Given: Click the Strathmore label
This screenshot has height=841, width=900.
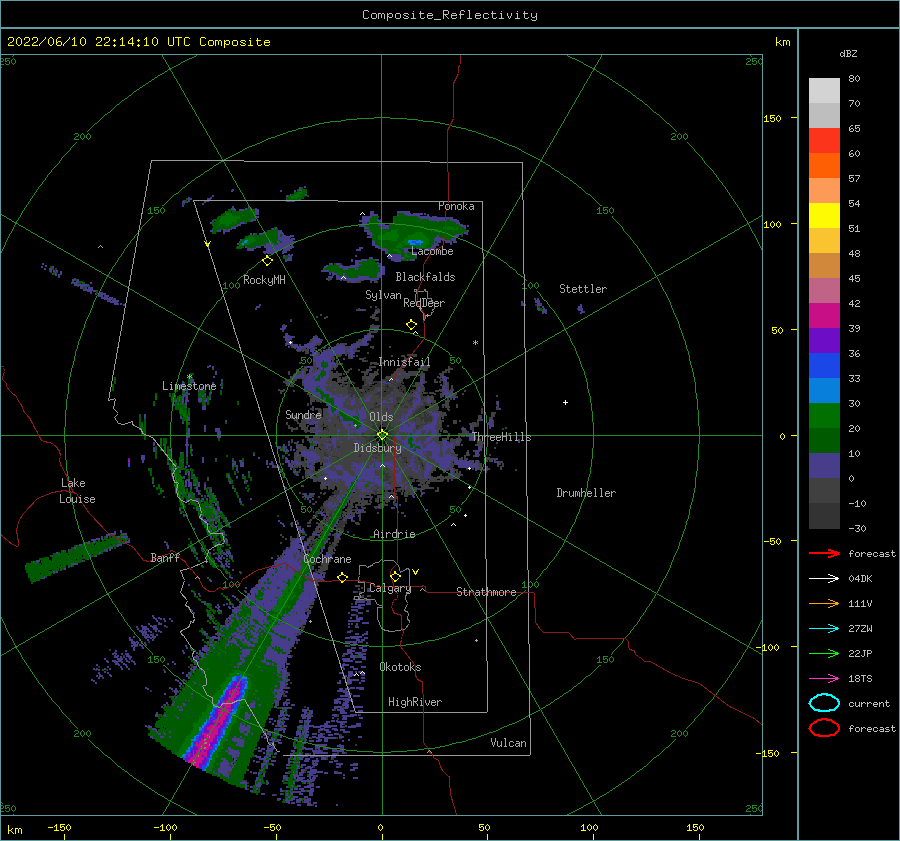Looking at the screenshot, I should 486,592.
